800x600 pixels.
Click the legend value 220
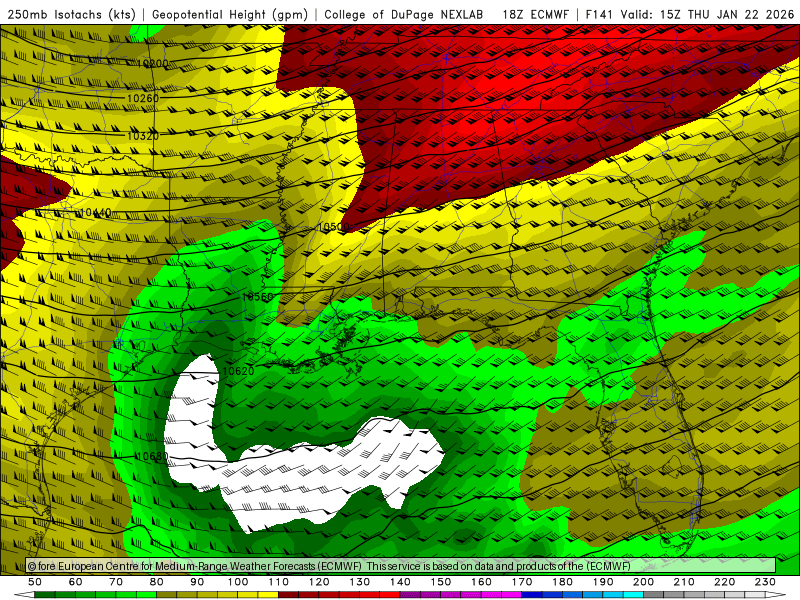[725, 582]
